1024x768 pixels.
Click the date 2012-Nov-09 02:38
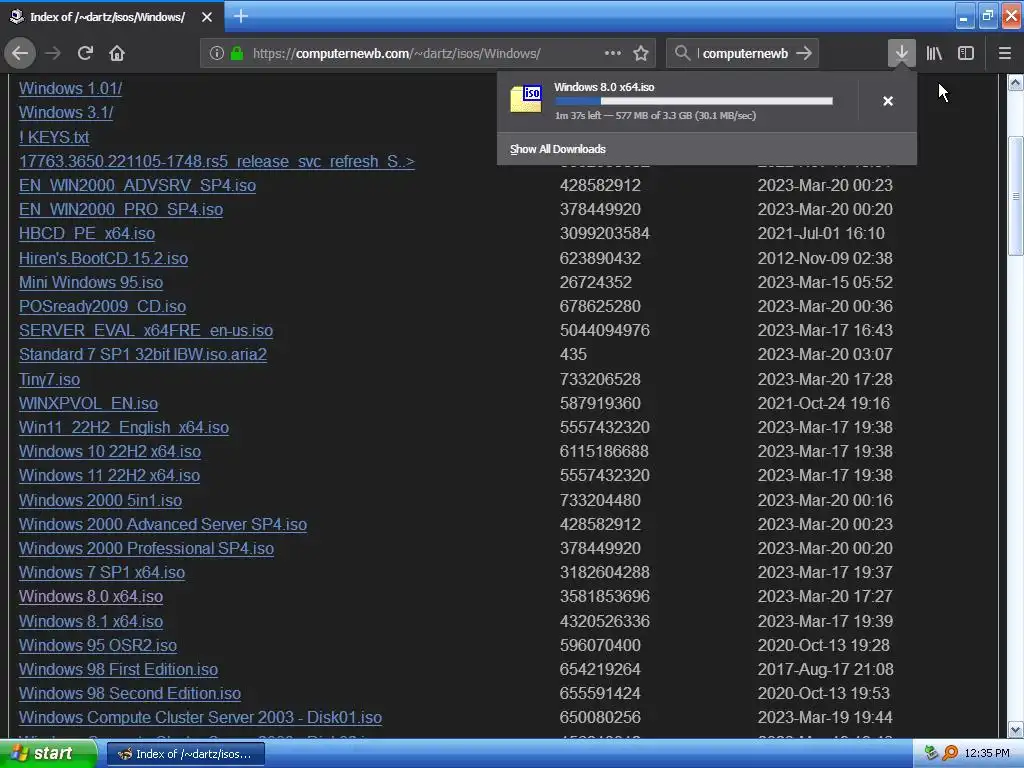pos(825,259)
